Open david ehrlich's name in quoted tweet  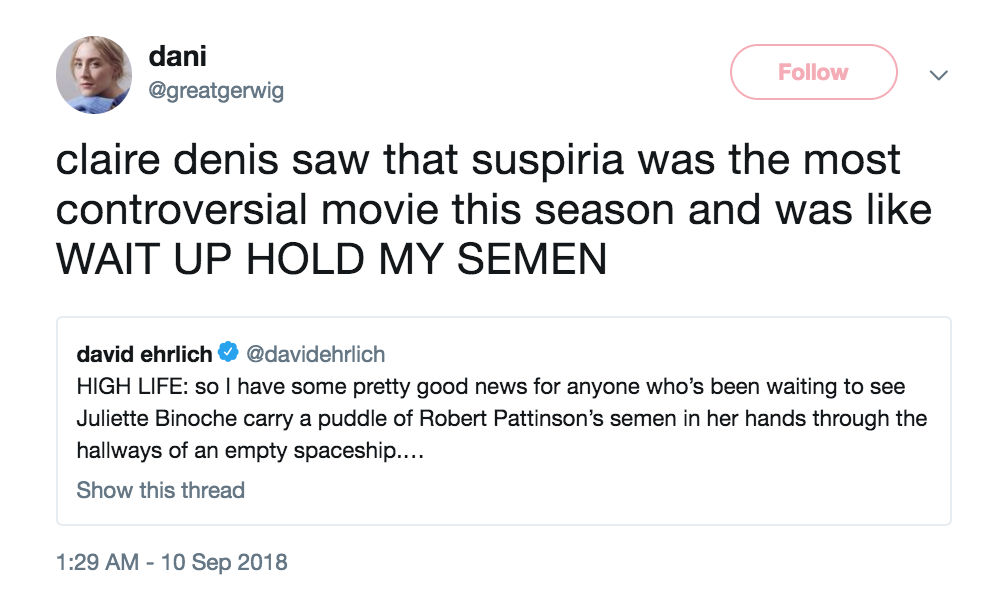(x=145, y=353)
